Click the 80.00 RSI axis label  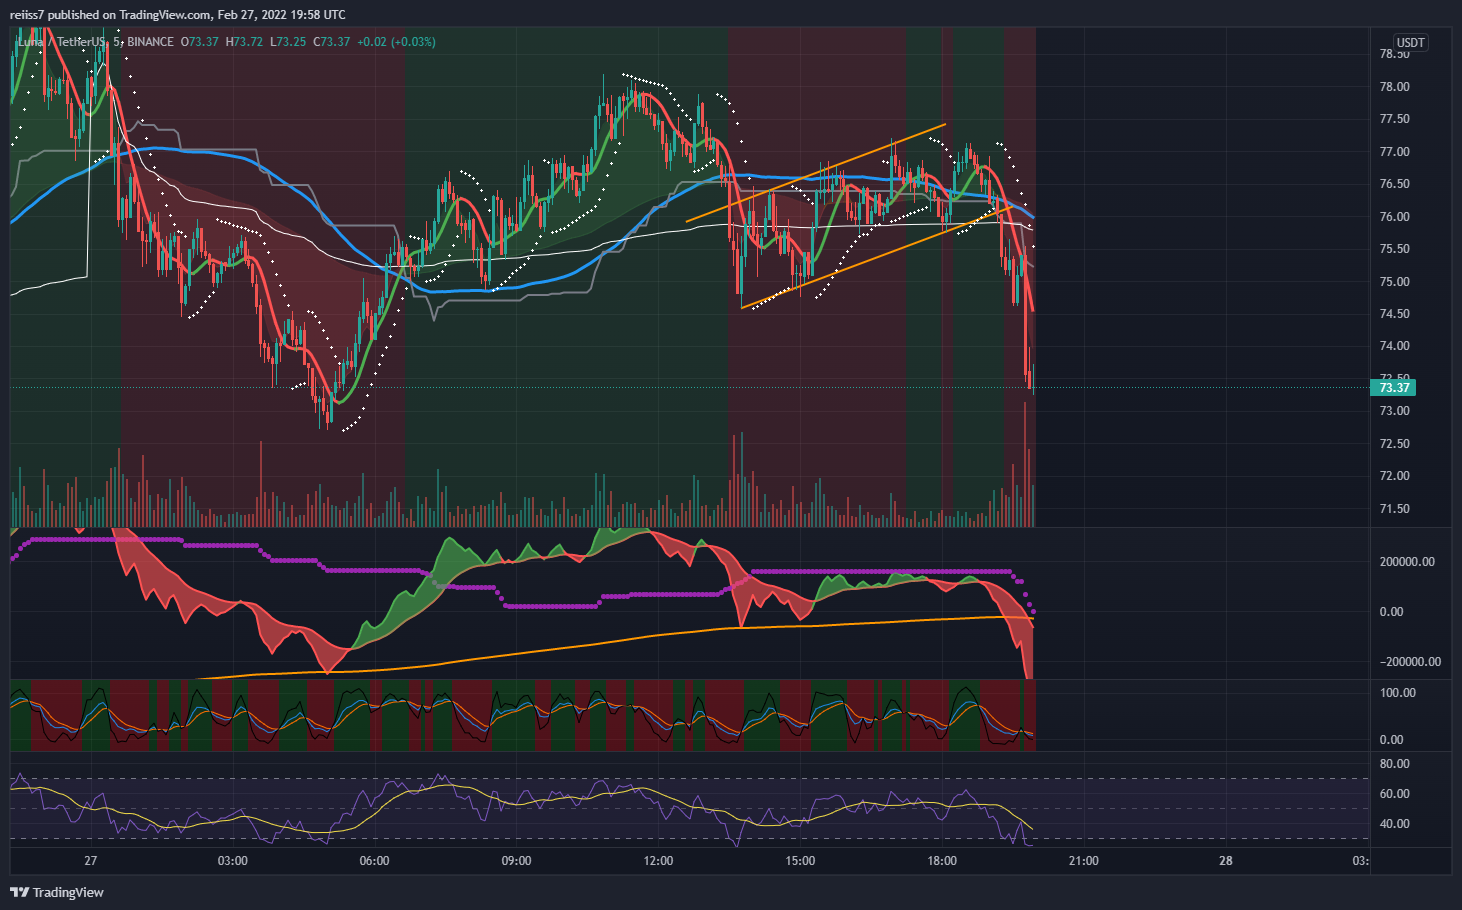point(1394,764)
